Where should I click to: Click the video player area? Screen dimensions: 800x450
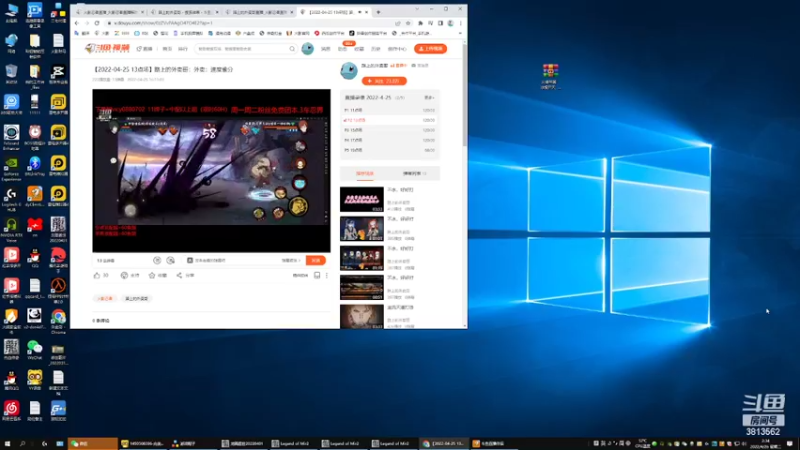pyautogui.click(x=211, y=171)
